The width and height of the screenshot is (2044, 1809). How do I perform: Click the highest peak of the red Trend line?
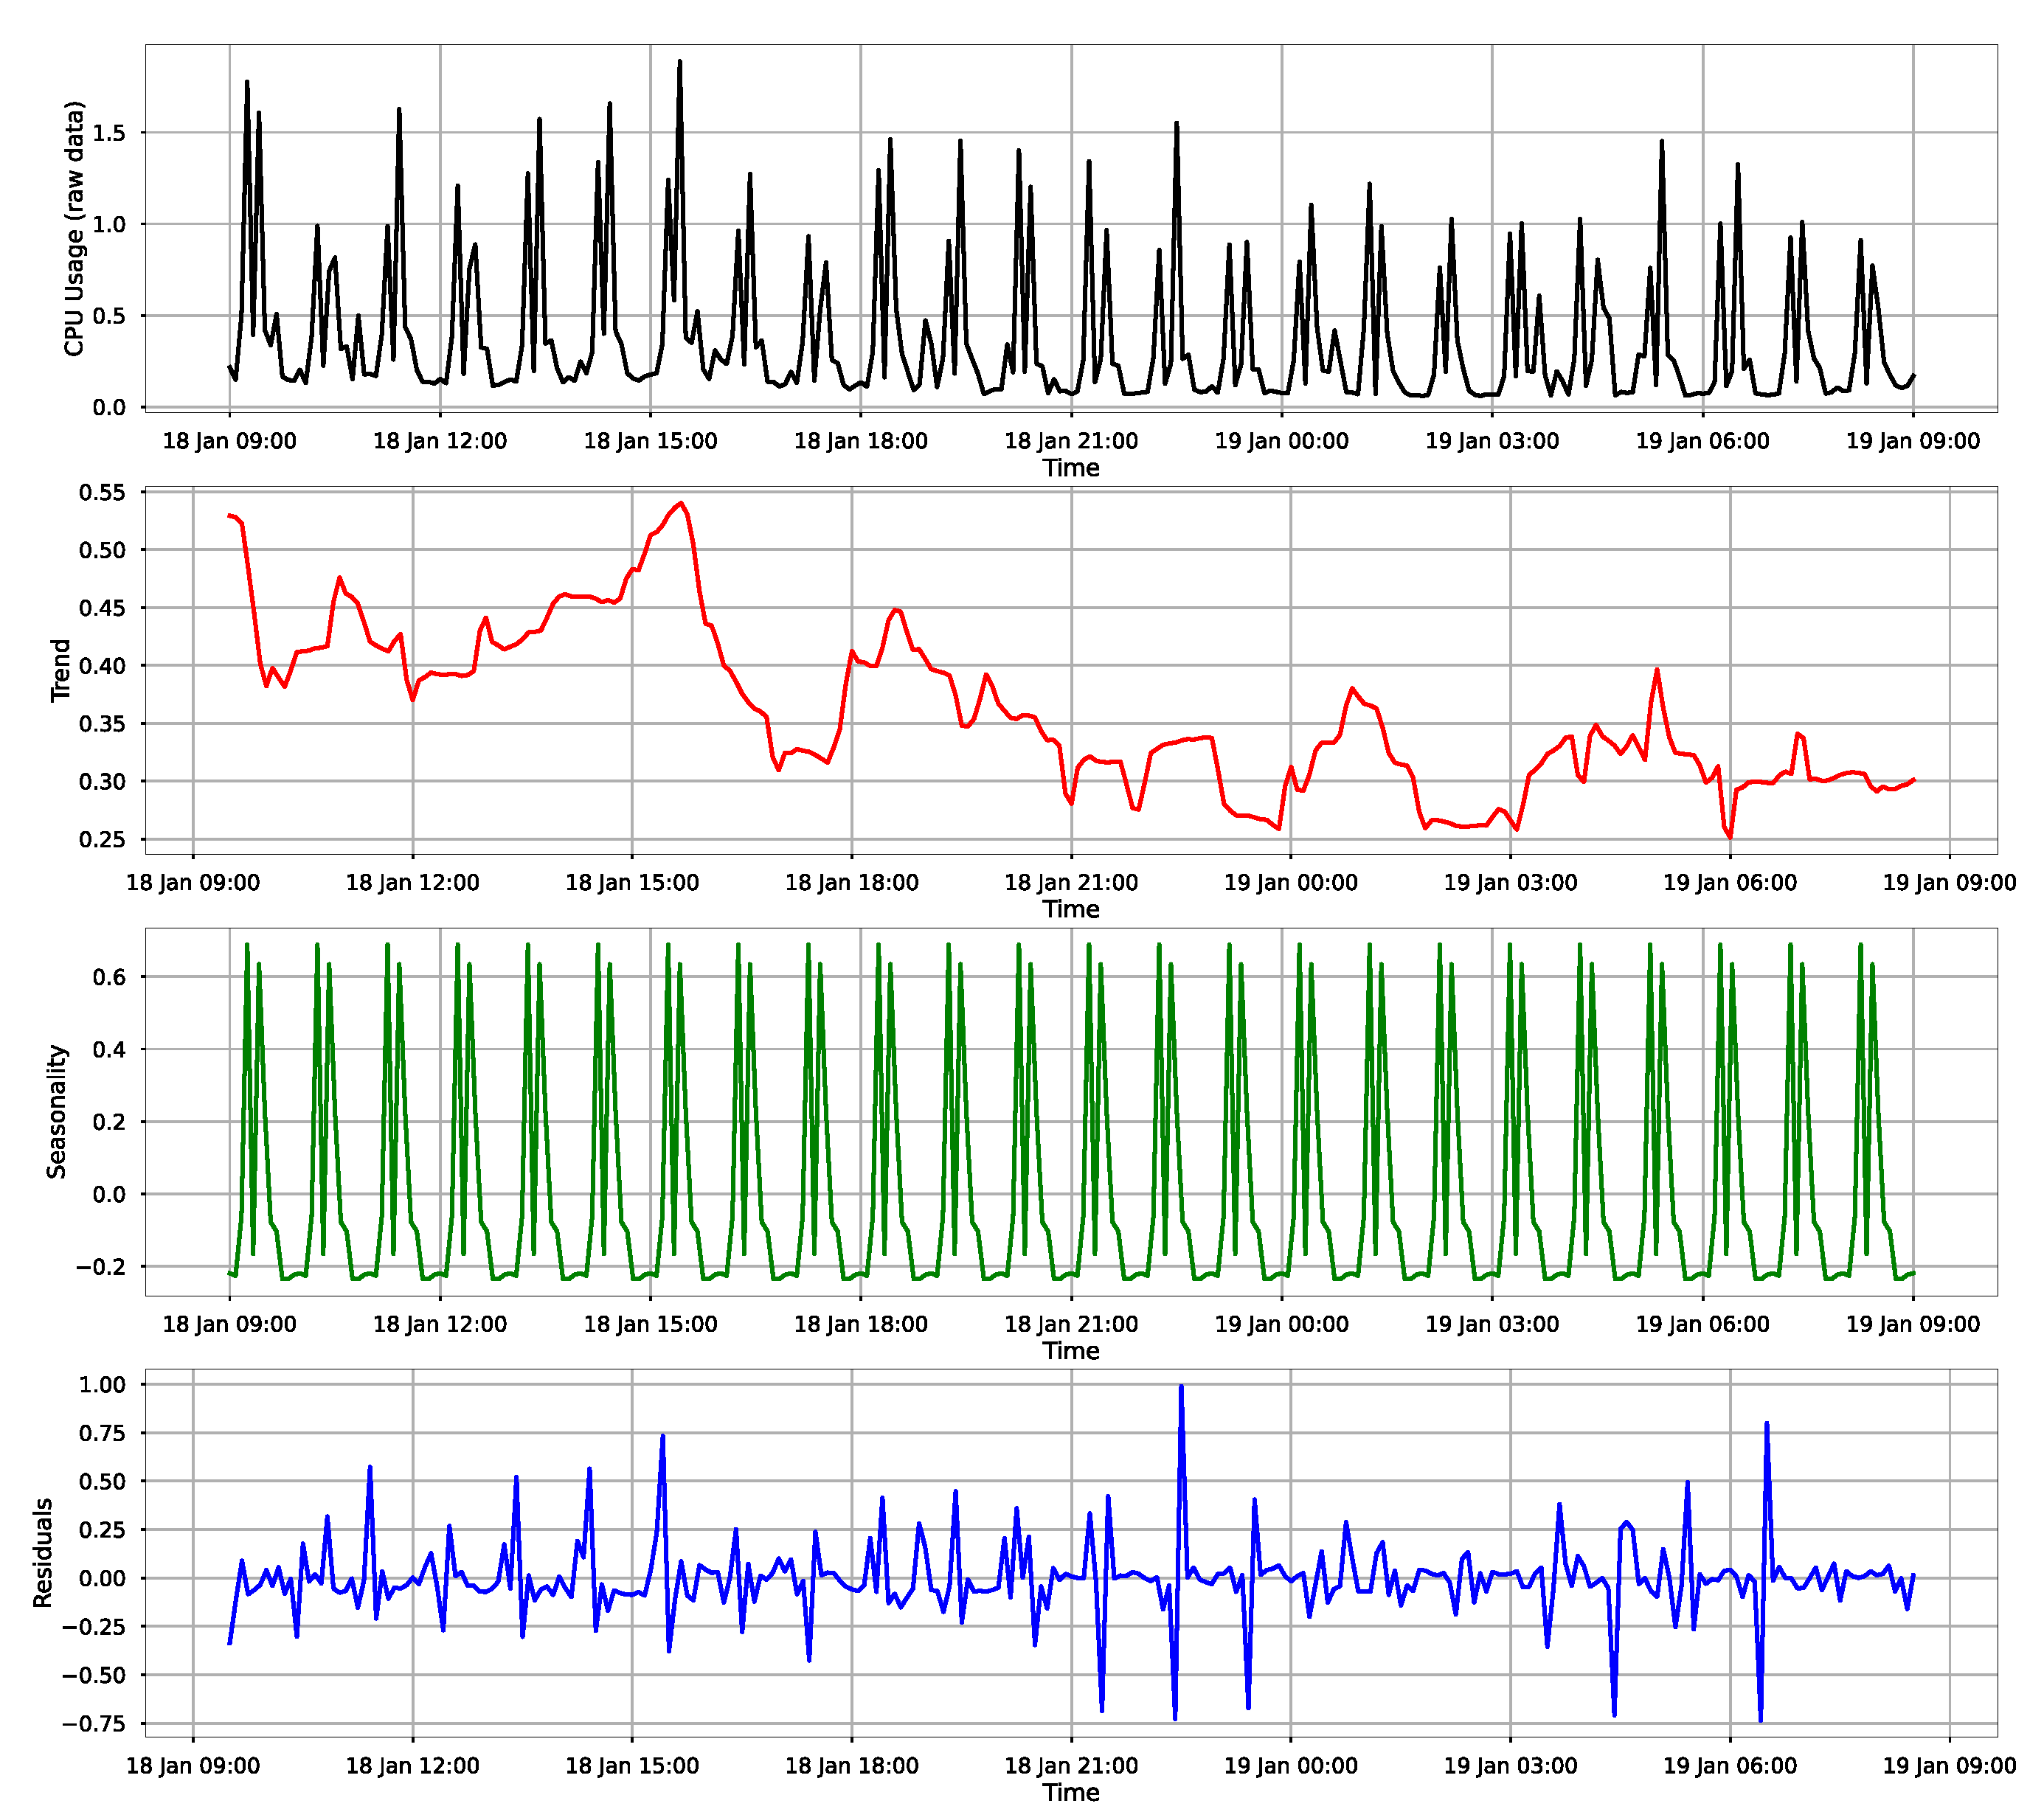coord(681,503)
